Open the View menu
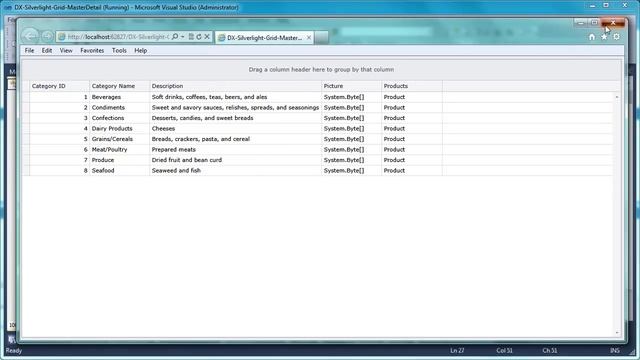Screen dimensions: 640x360 66,51
